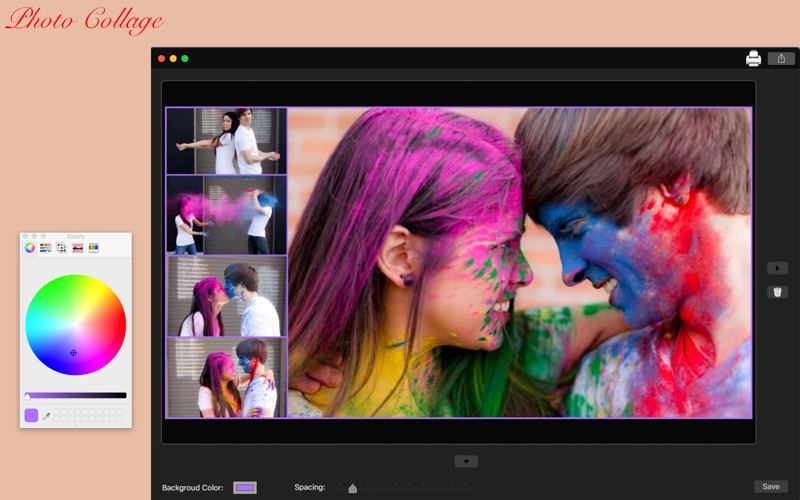The width and height of the screenshot is (800, 500).
Task: Select the color wheel tab in Colors
Action: (x=30, y=247)
